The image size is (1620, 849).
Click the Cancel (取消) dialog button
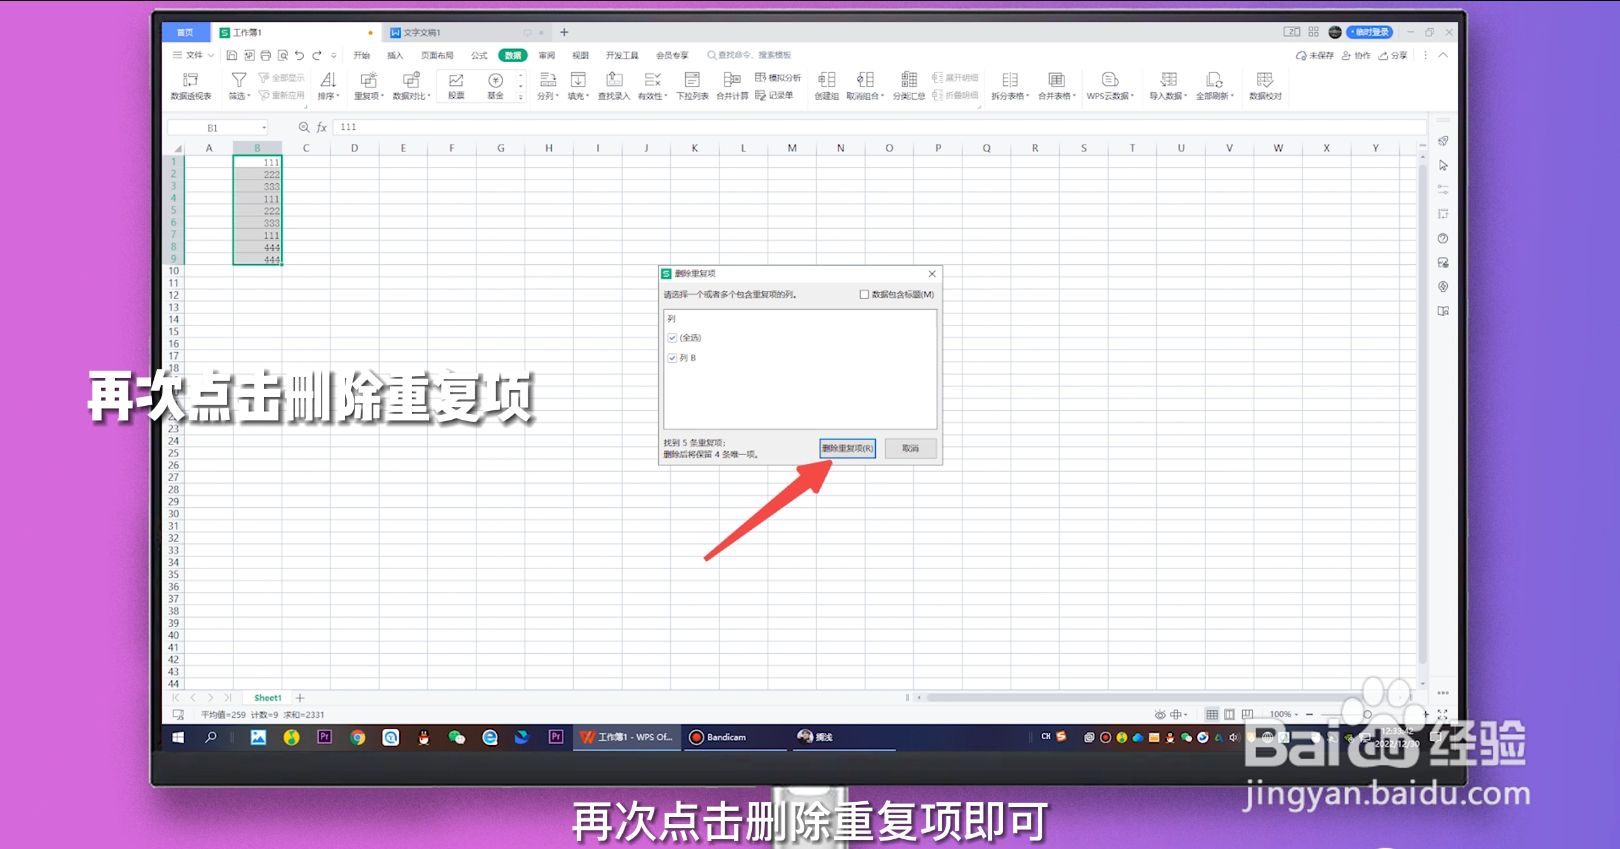point(910,448)
